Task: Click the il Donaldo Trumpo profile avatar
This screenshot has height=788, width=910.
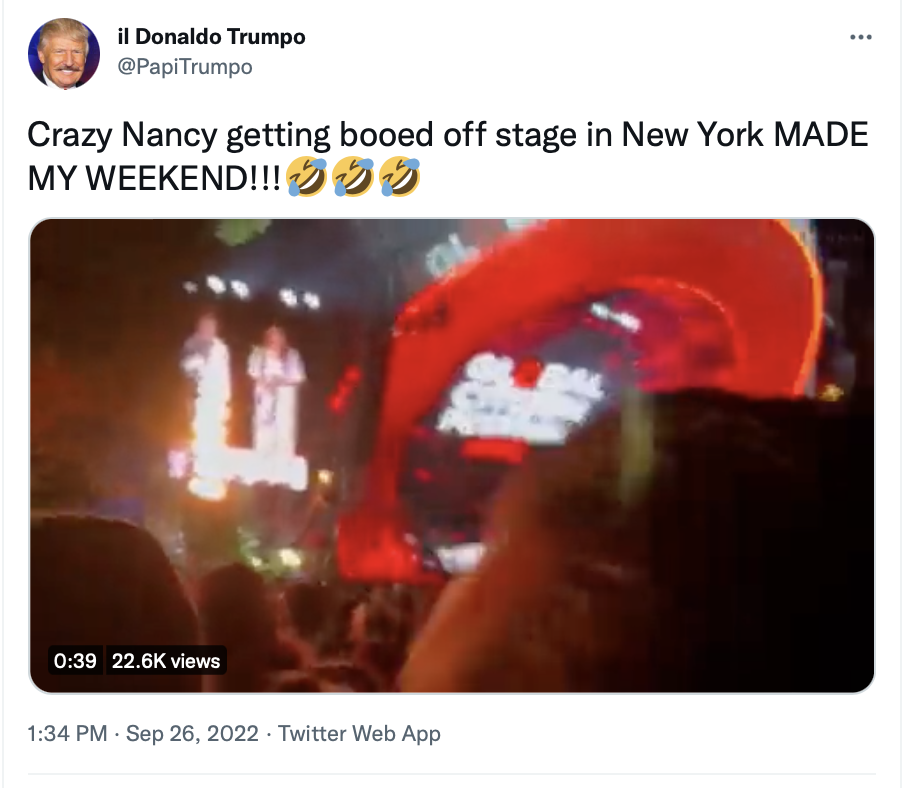Action: tap(64, 53)
